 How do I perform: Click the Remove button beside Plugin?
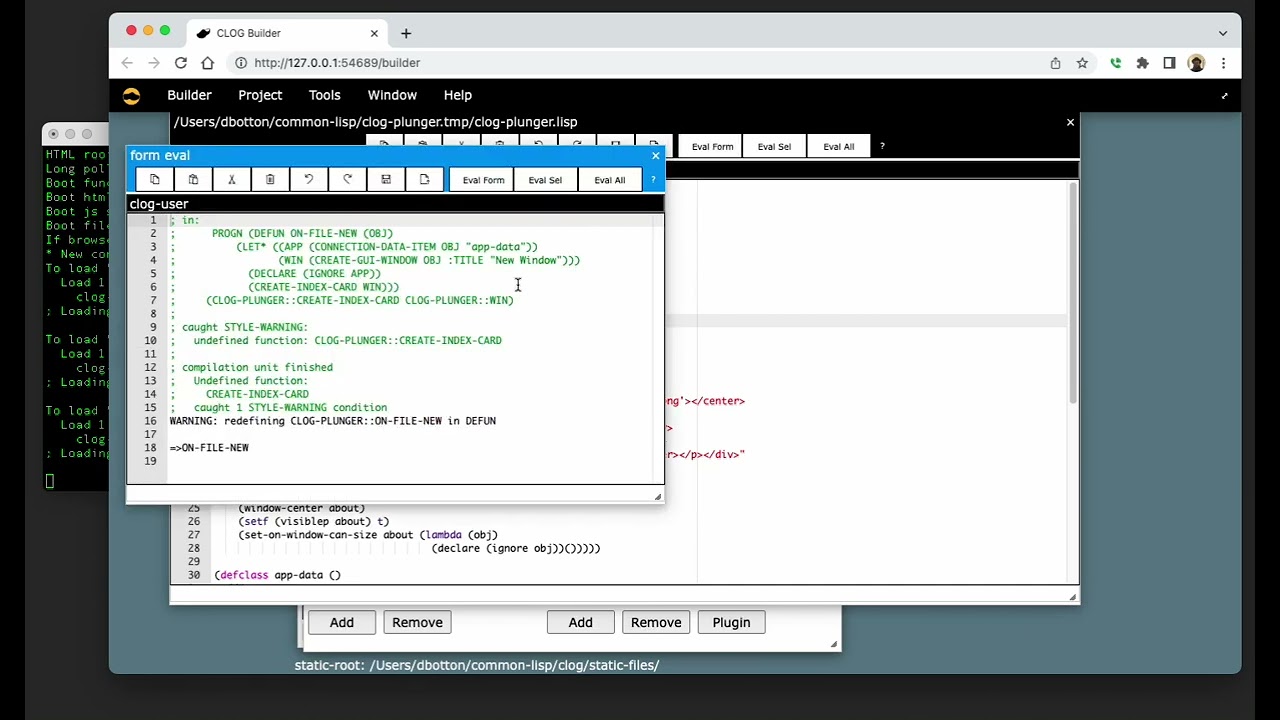coord(656,622)
